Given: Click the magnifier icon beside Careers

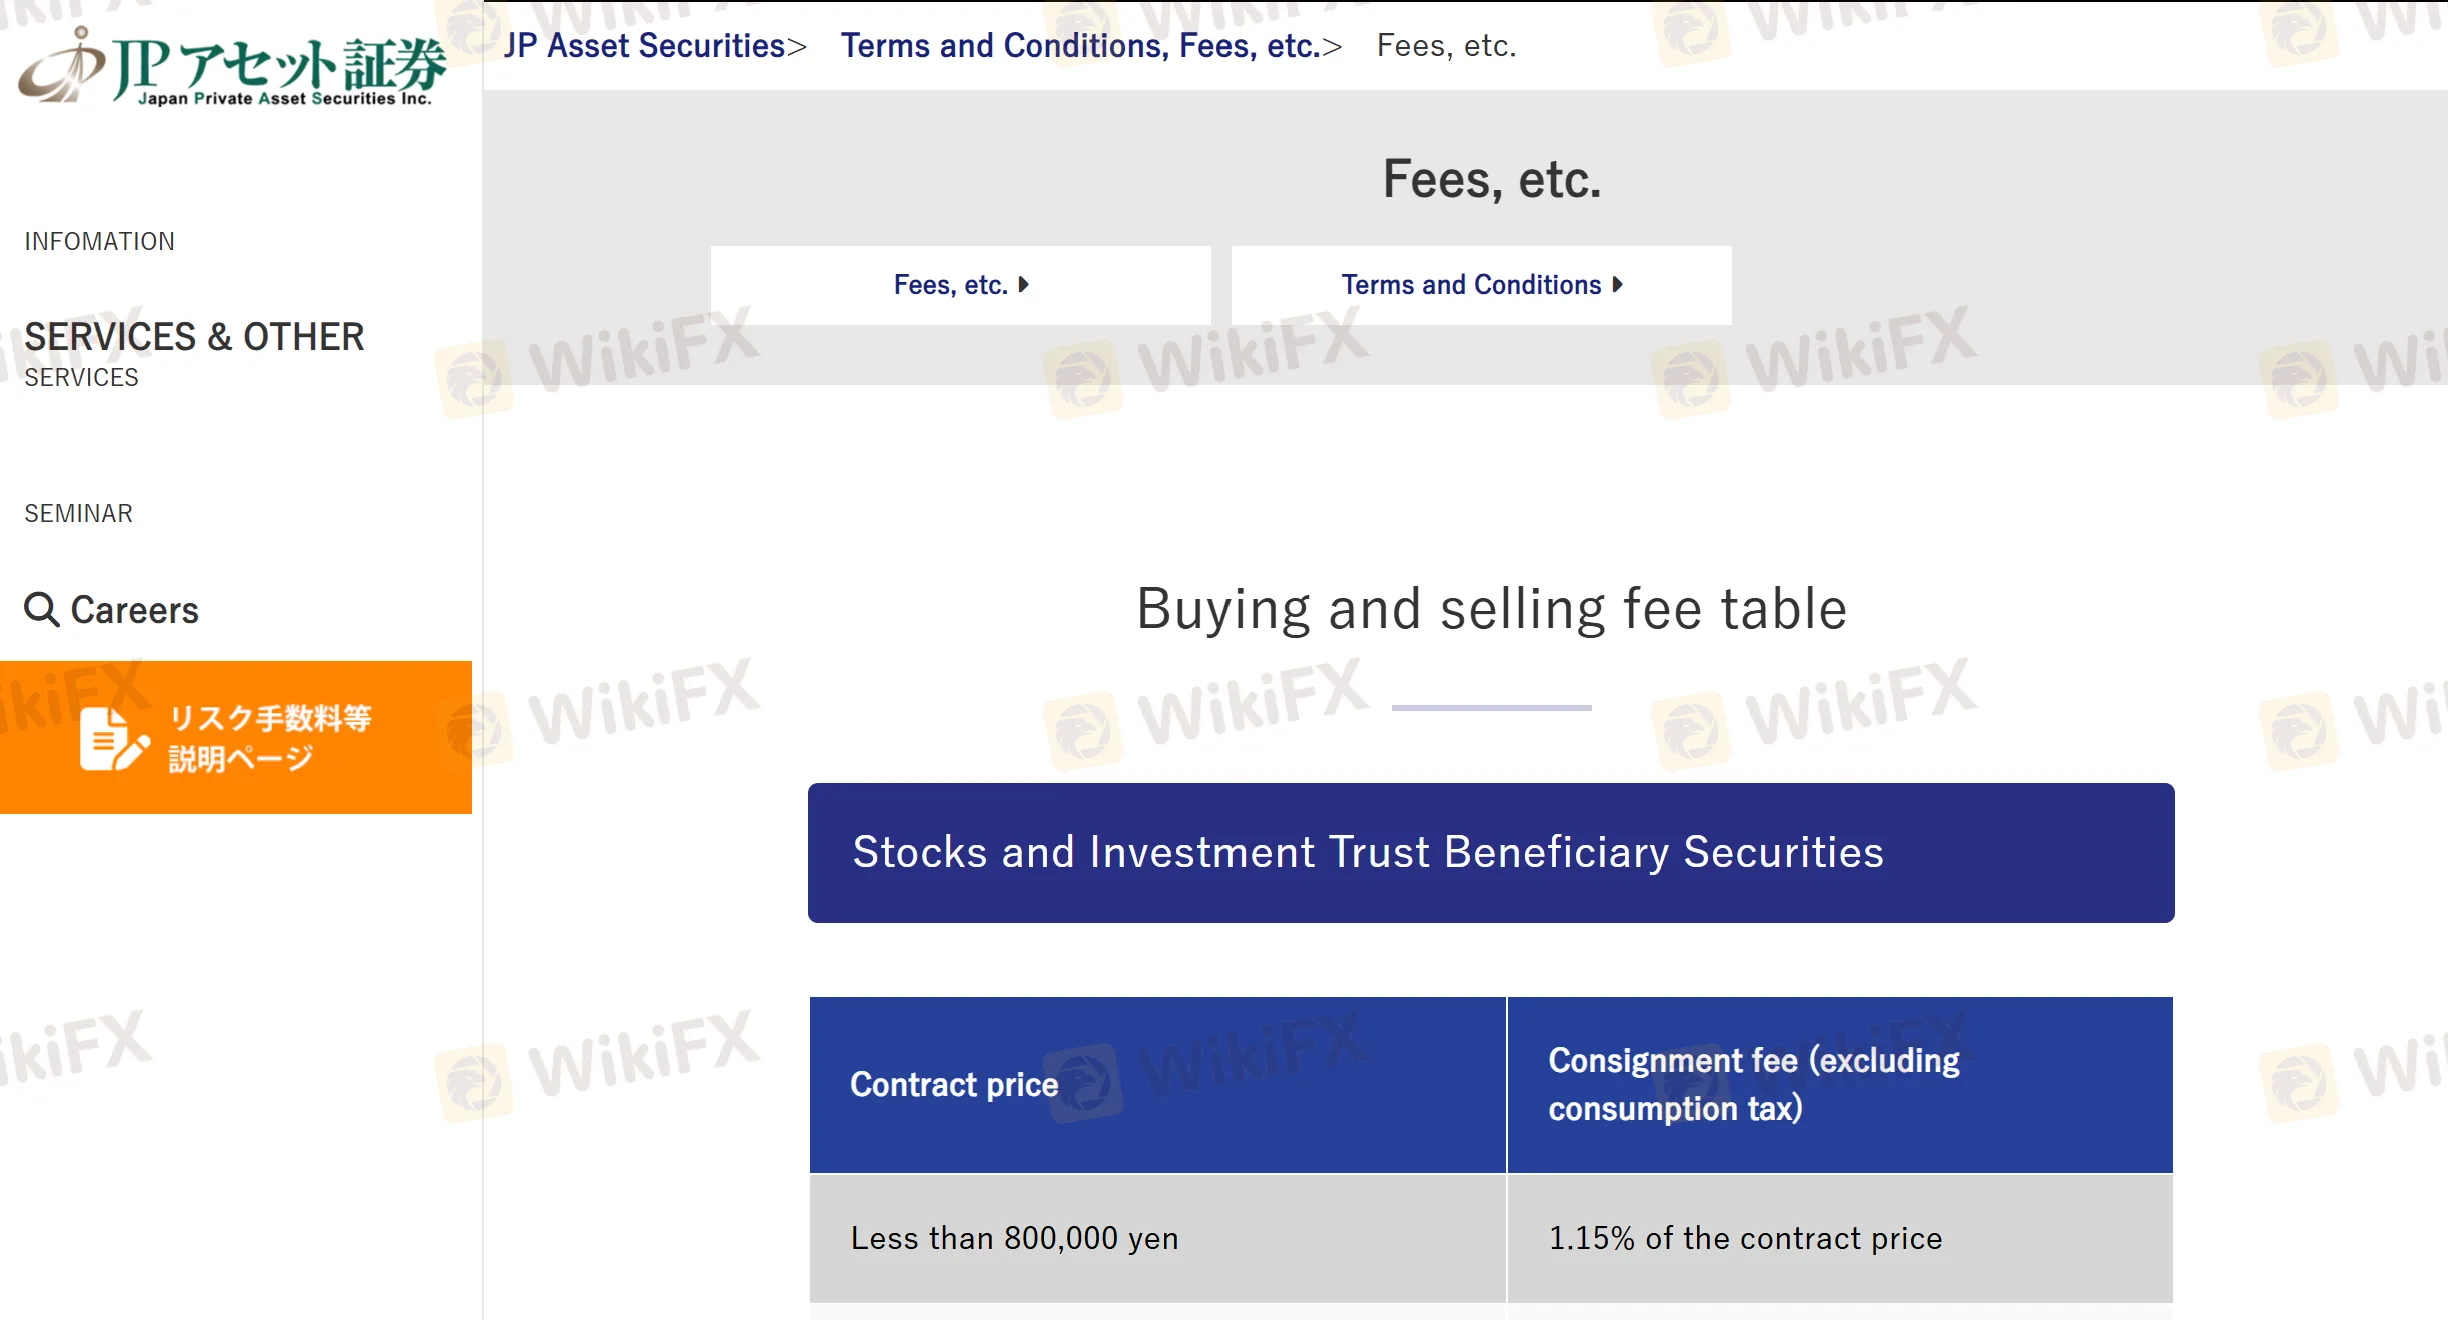Looking at the screenshot, I should (41, 609).
